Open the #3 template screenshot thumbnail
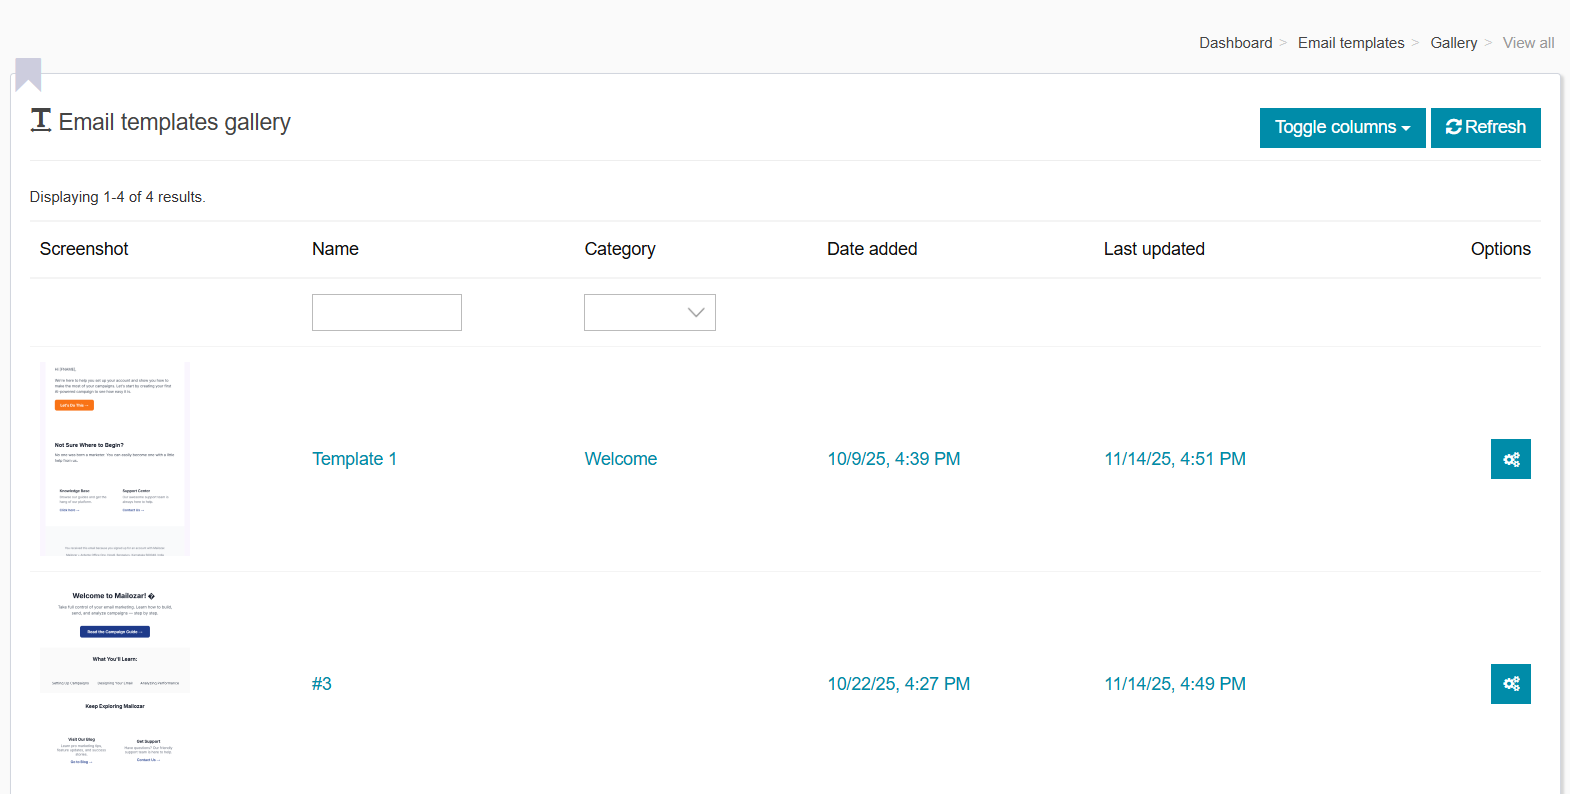Screen dimensions: 1570x794 click(115, 680)
